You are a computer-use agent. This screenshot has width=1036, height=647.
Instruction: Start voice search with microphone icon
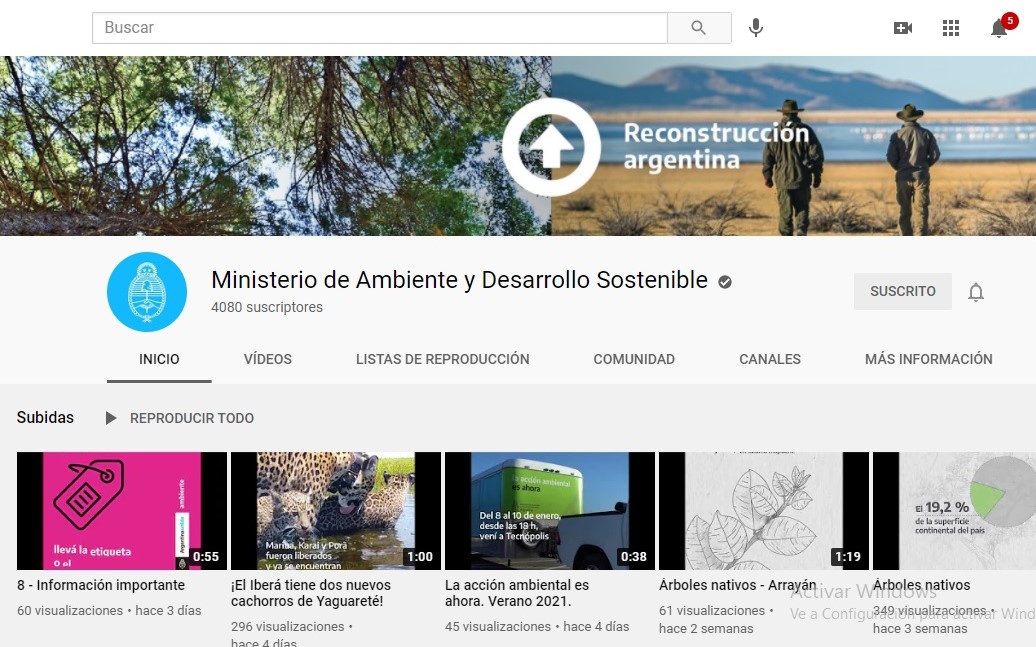pos(756,28)
